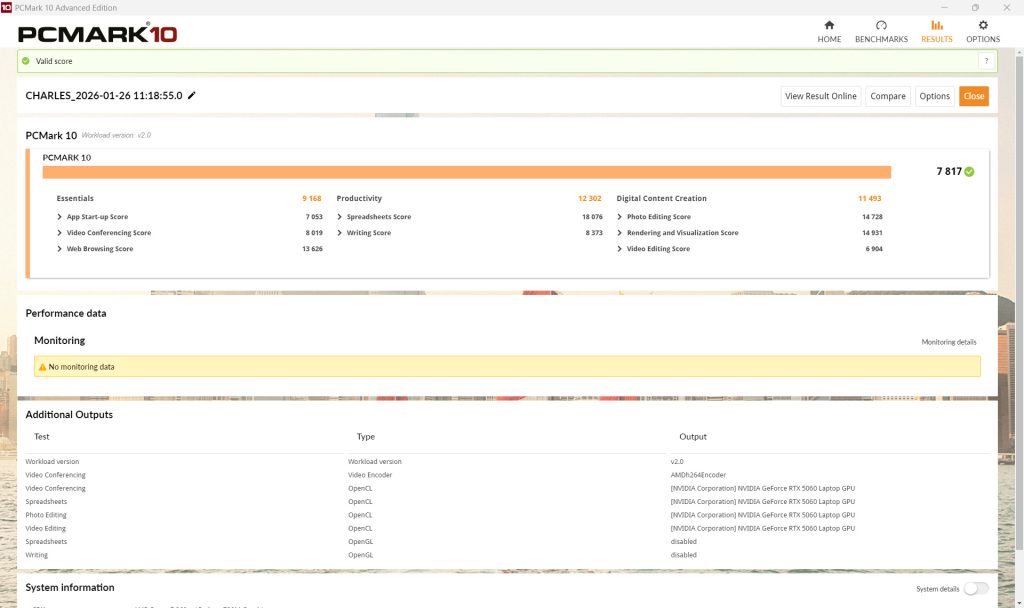Toggle the System details switch
This screenshot has height=608, width=1024.
click(x=976, y=588)
